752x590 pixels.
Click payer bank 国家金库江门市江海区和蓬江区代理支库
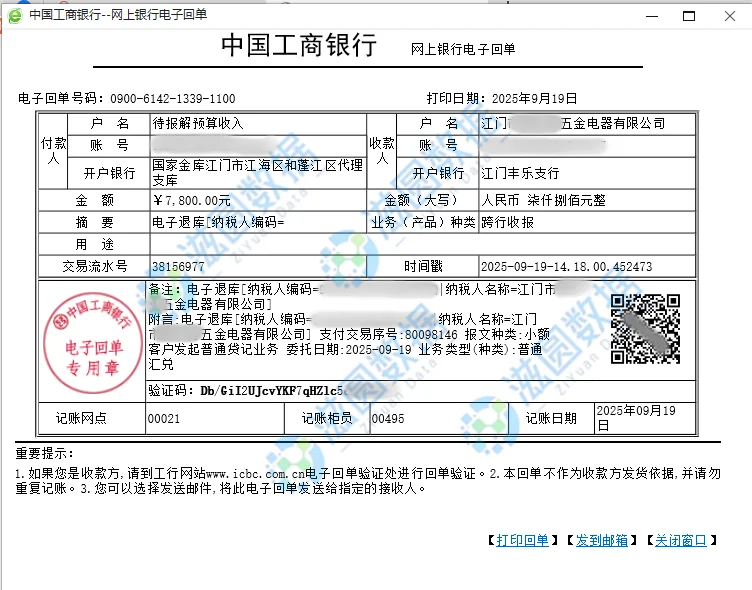click(258, 173)
